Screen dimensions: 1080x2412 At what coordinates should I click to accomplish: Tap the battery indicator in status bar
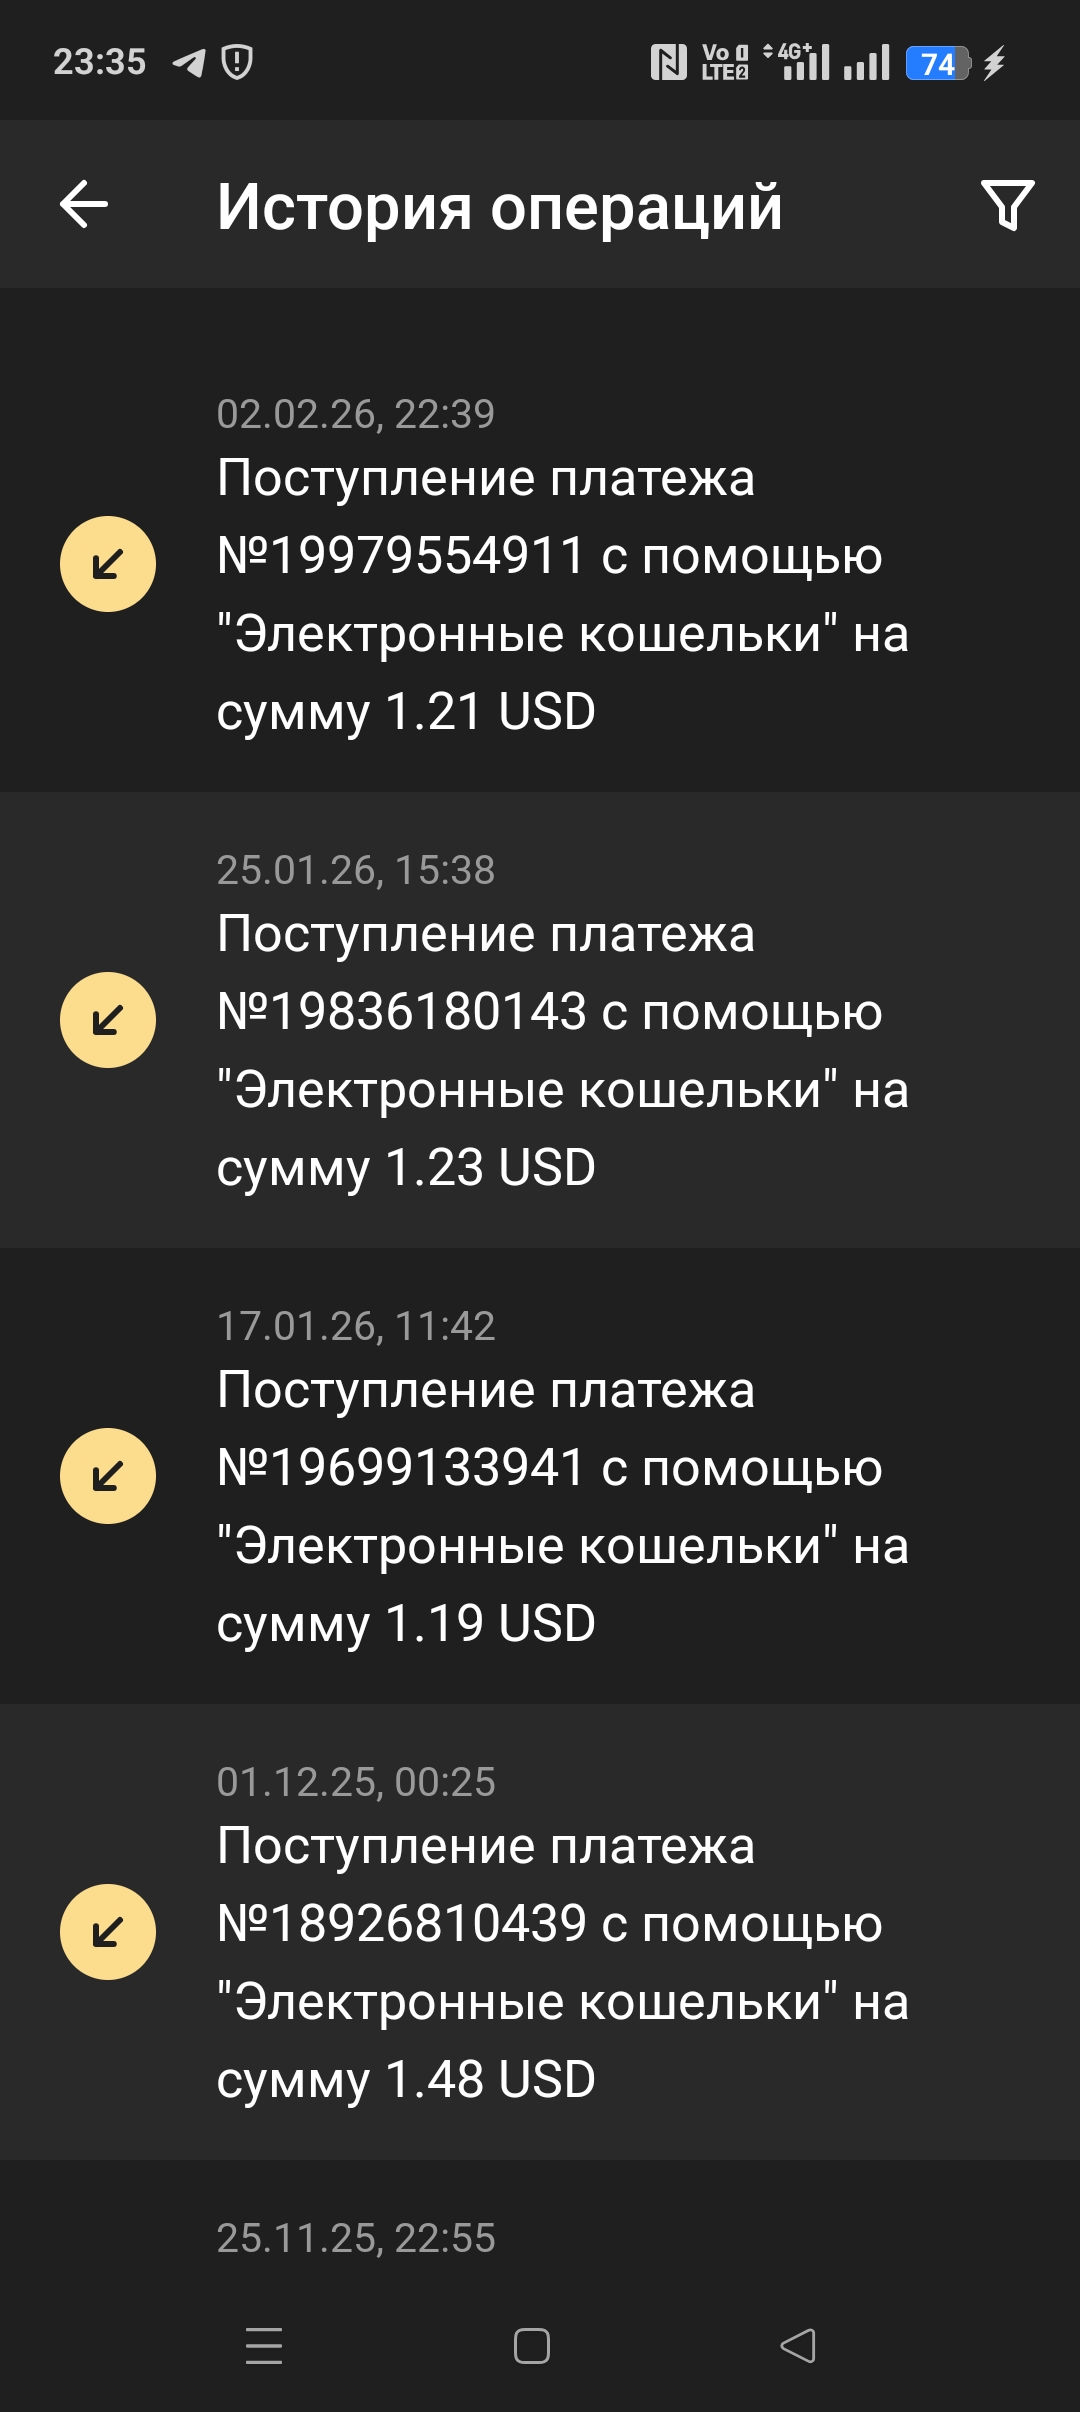[937, 64]
